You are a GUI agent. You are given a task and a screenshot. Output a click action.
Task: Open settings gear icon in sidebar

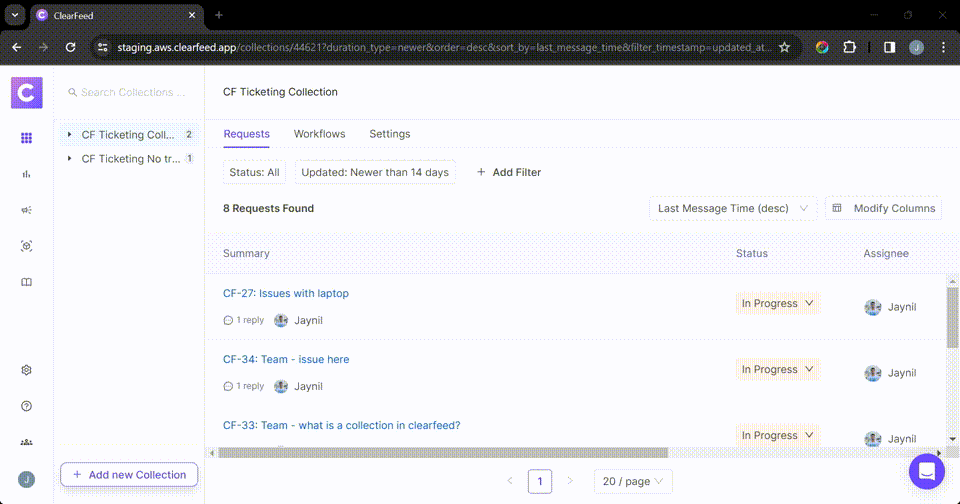pos(26,370)
